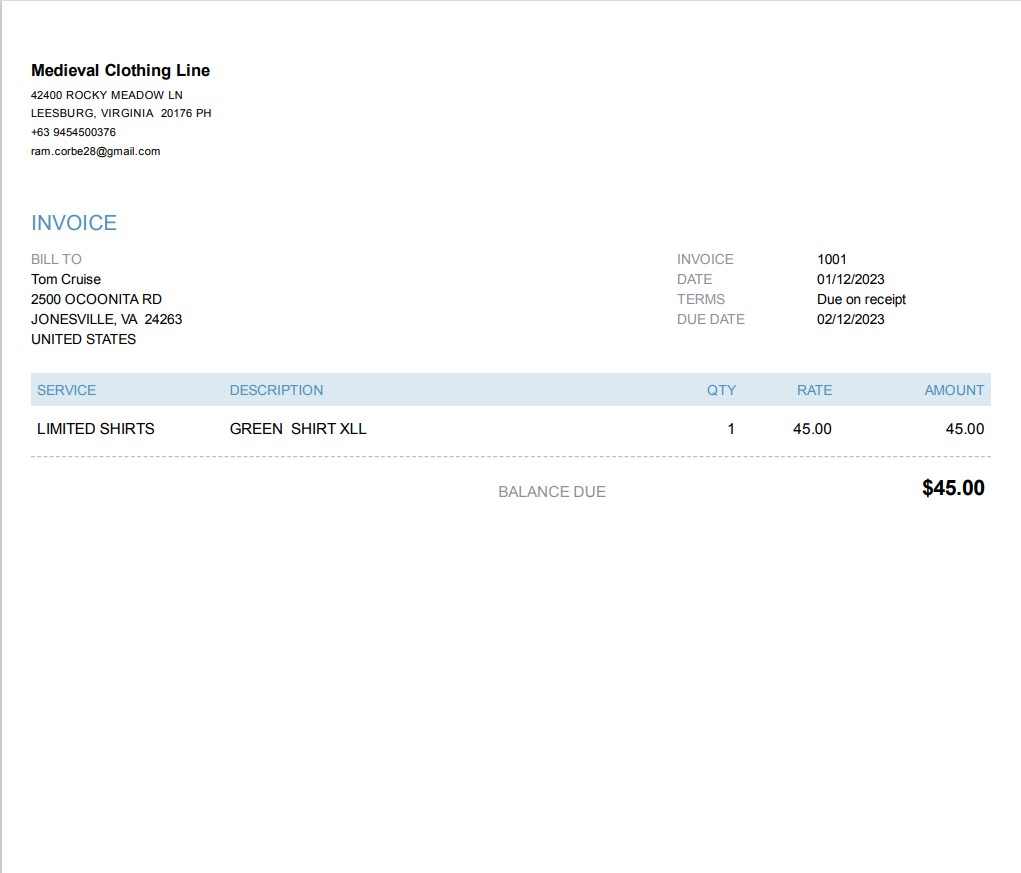The width and height of the screenshot is (1021, 873).
Task: Click the QTY column header
Action: (721, 390)
